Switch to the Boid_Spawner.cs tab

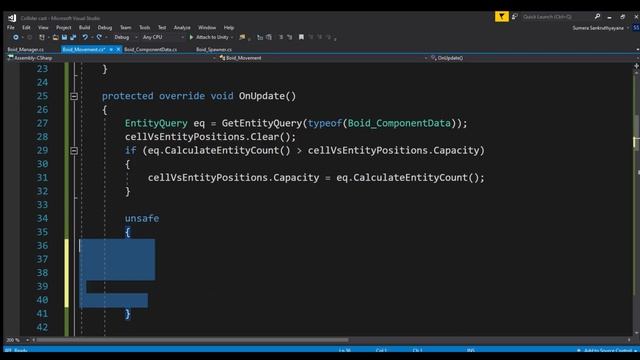point(214,49)
